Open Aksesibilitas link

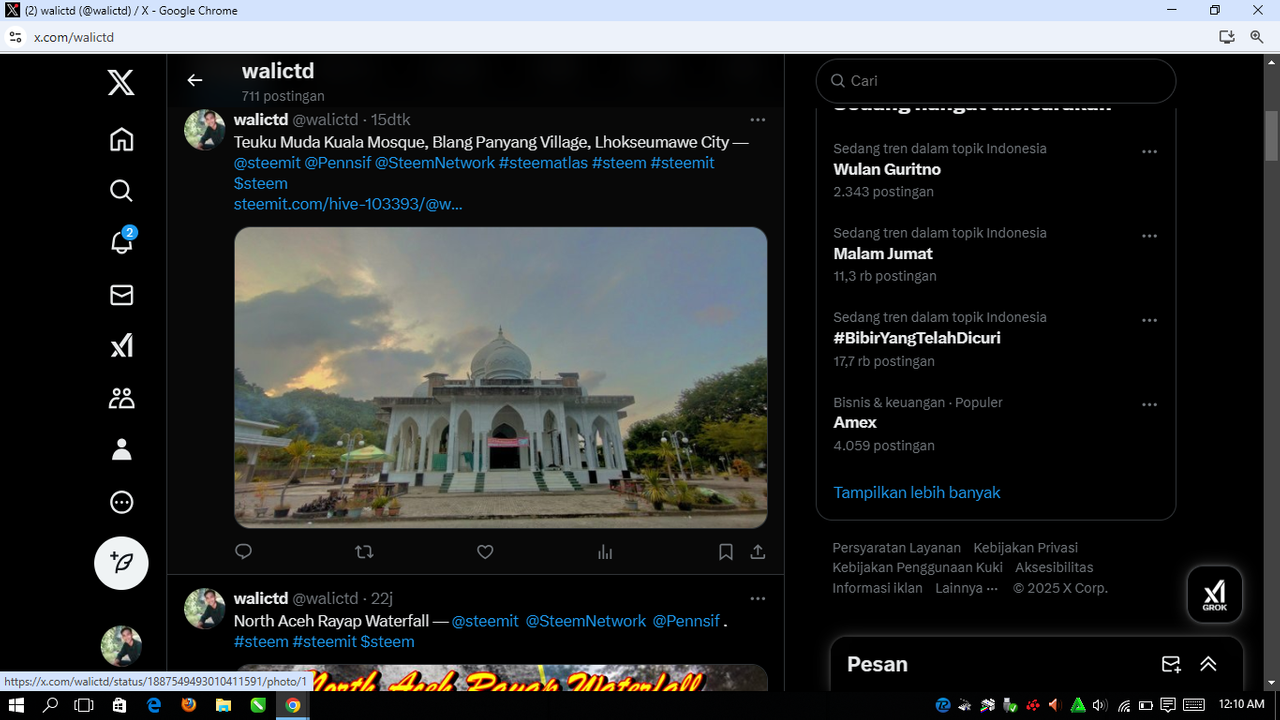pyautogui.click(x=1054, y=568)
